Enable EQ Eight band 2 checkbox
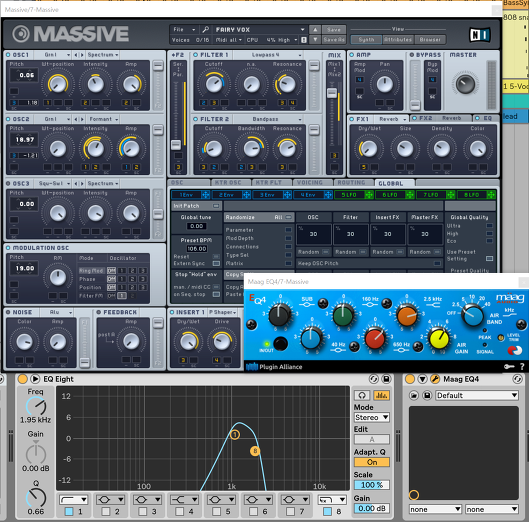Viewport: 529px width, 522px height. [x=106, y=512]
